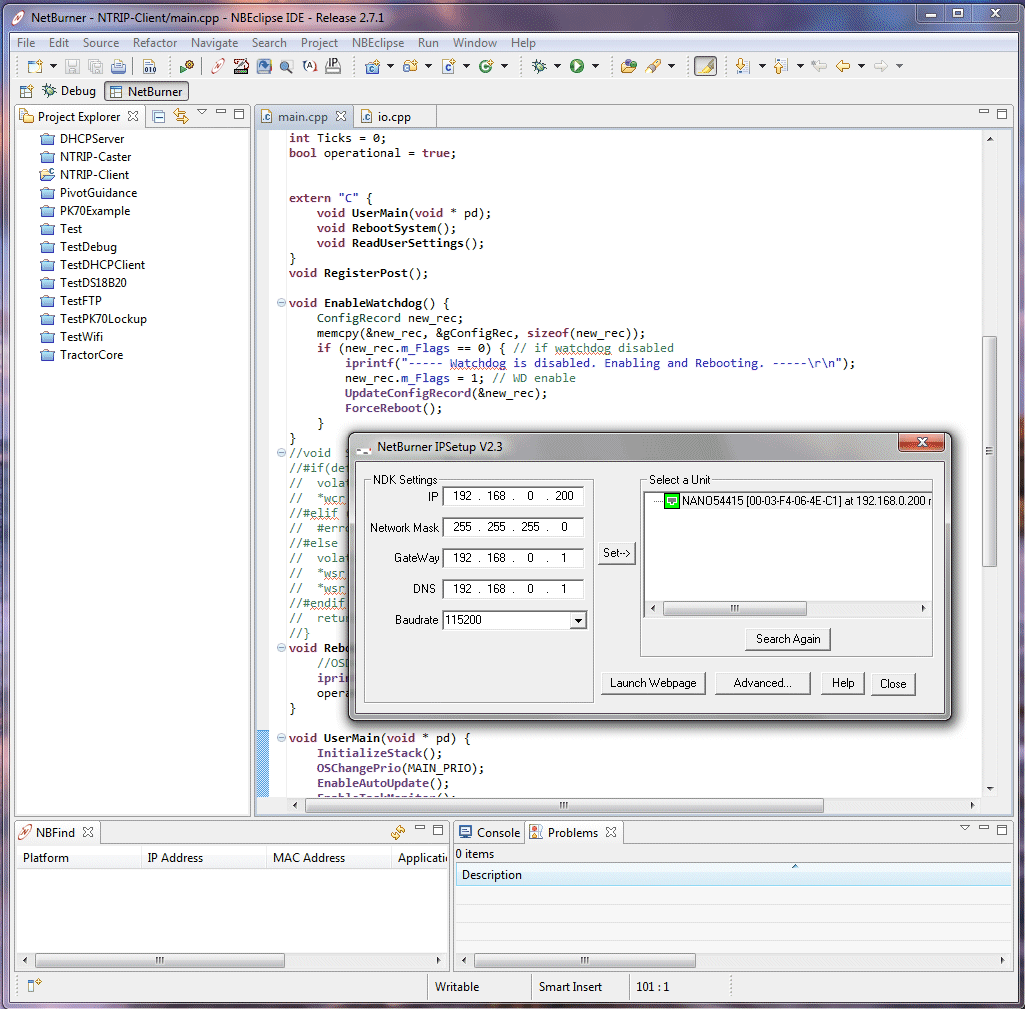The width and height of the screenshot is (1025, 1009).
Task: Click the green play-with-gear toolbar icon
Action: [x=187, y=66]
